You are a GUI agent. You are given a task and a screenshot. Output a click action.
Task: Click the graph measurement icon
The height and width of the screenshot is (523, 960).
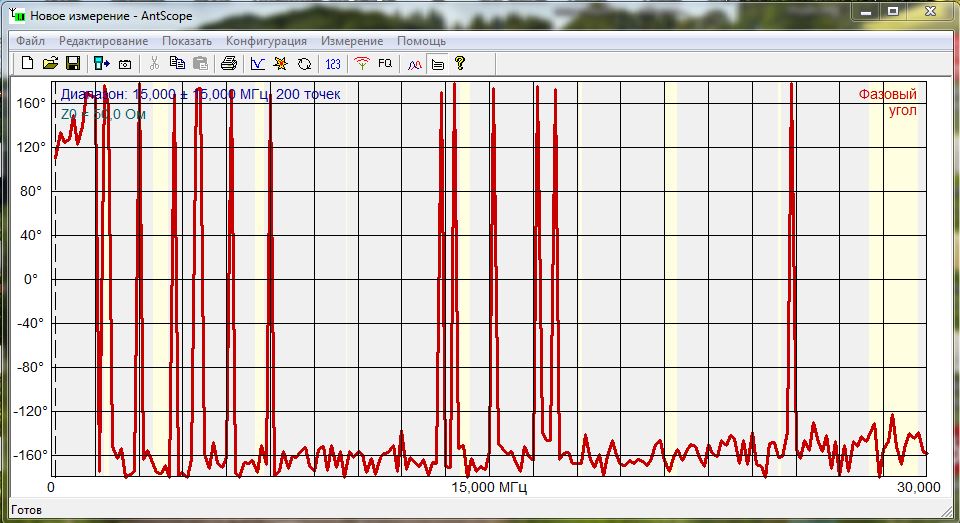point(258,63)
